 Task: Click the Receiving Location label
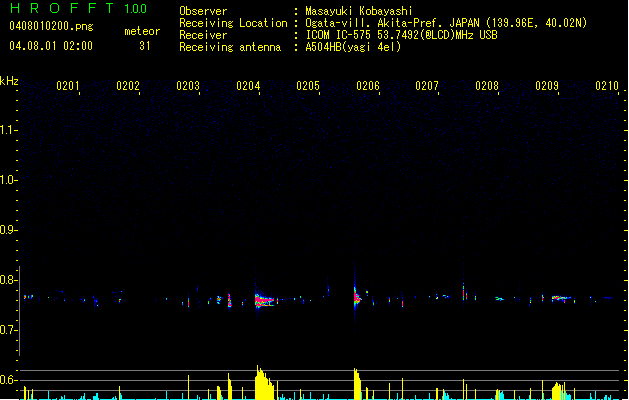(x=233, y=23)
